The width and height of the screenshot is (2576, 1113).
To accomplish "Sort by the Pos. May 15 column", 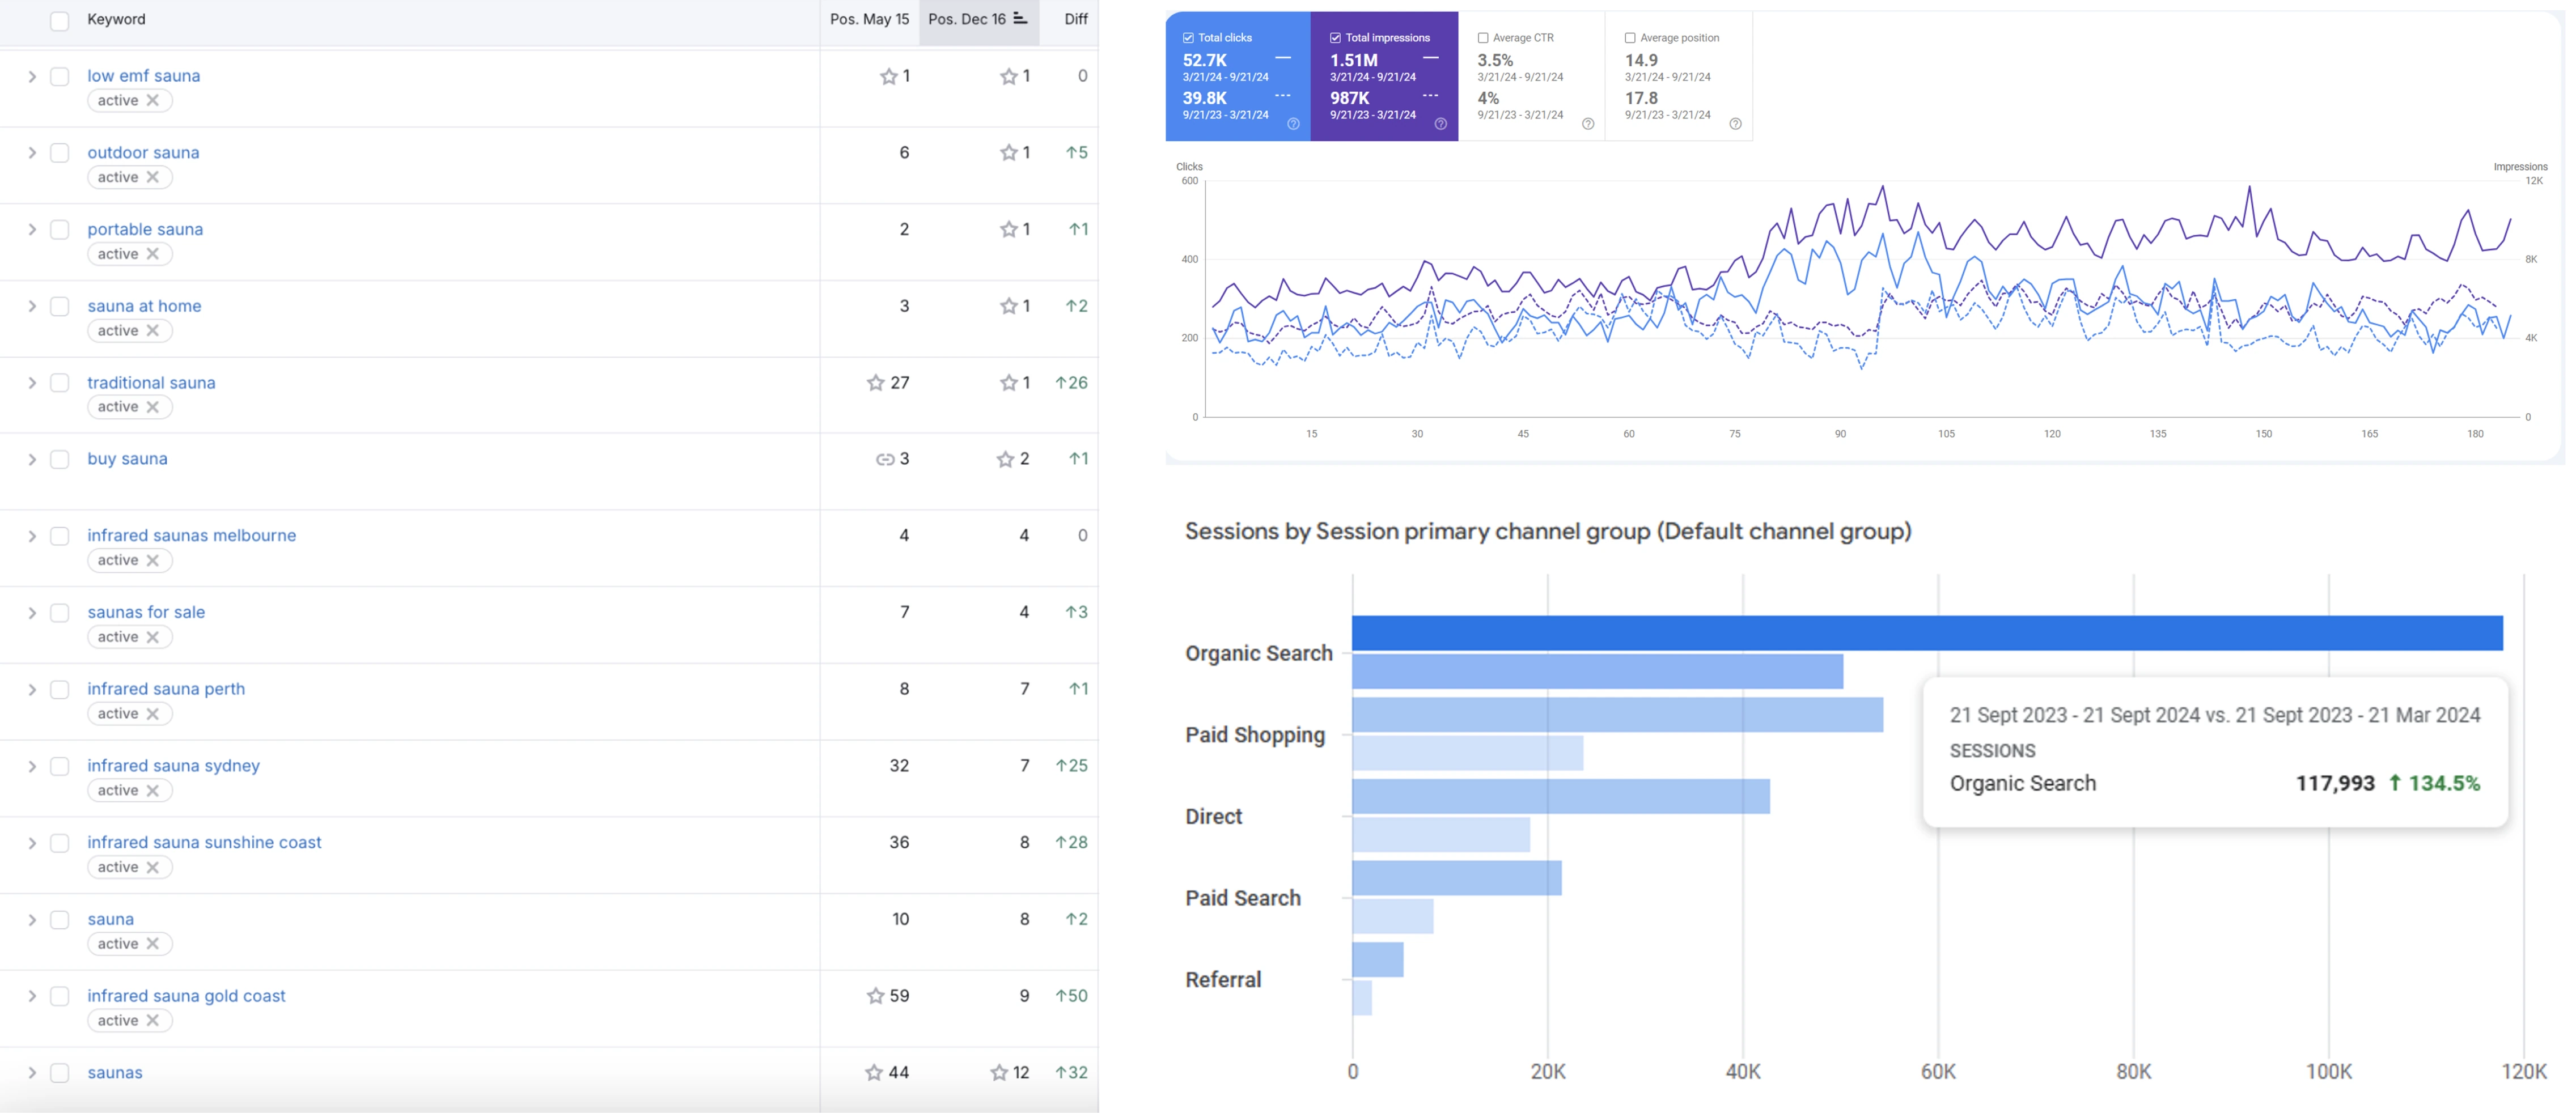I will click(x=869, y=19).
